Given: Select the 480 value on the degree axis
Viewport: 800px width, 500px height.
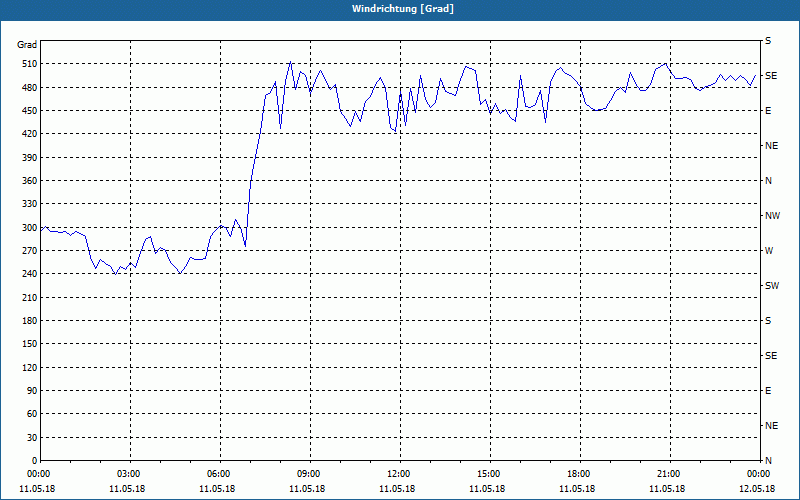Looking at the screenshot, I should point(30,88).
